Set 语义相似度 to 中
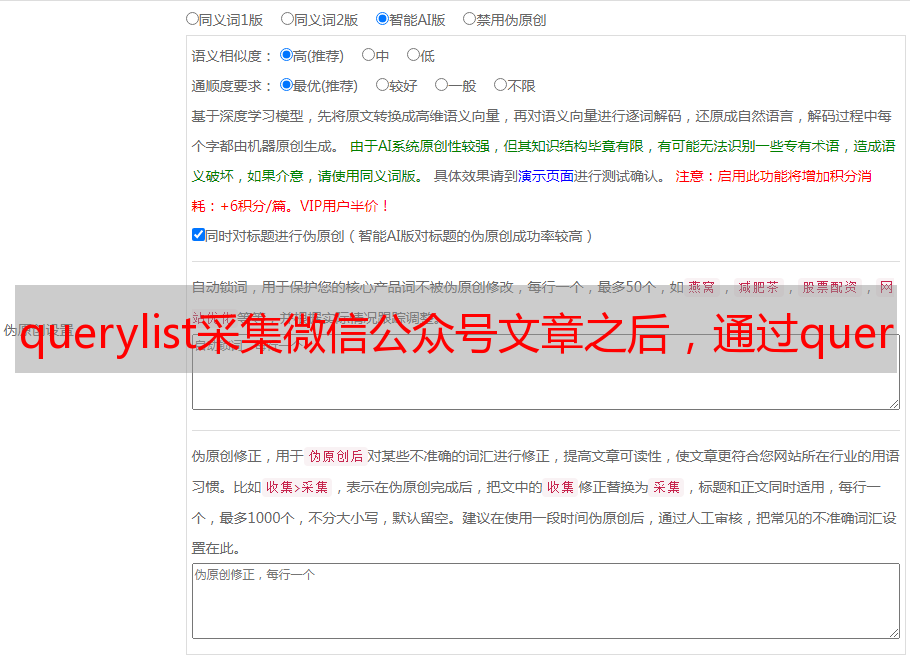Screen dimensions: 911x658 point(368,56)
